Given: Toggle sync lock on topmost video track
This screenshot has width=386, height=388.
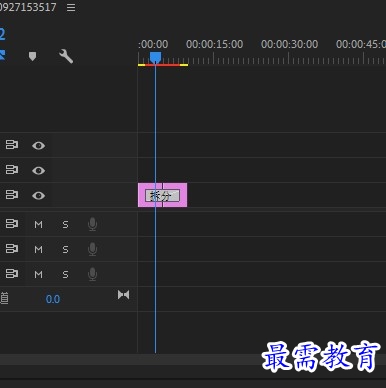Looking at the screenshot, I should click(x=12, y=145).
